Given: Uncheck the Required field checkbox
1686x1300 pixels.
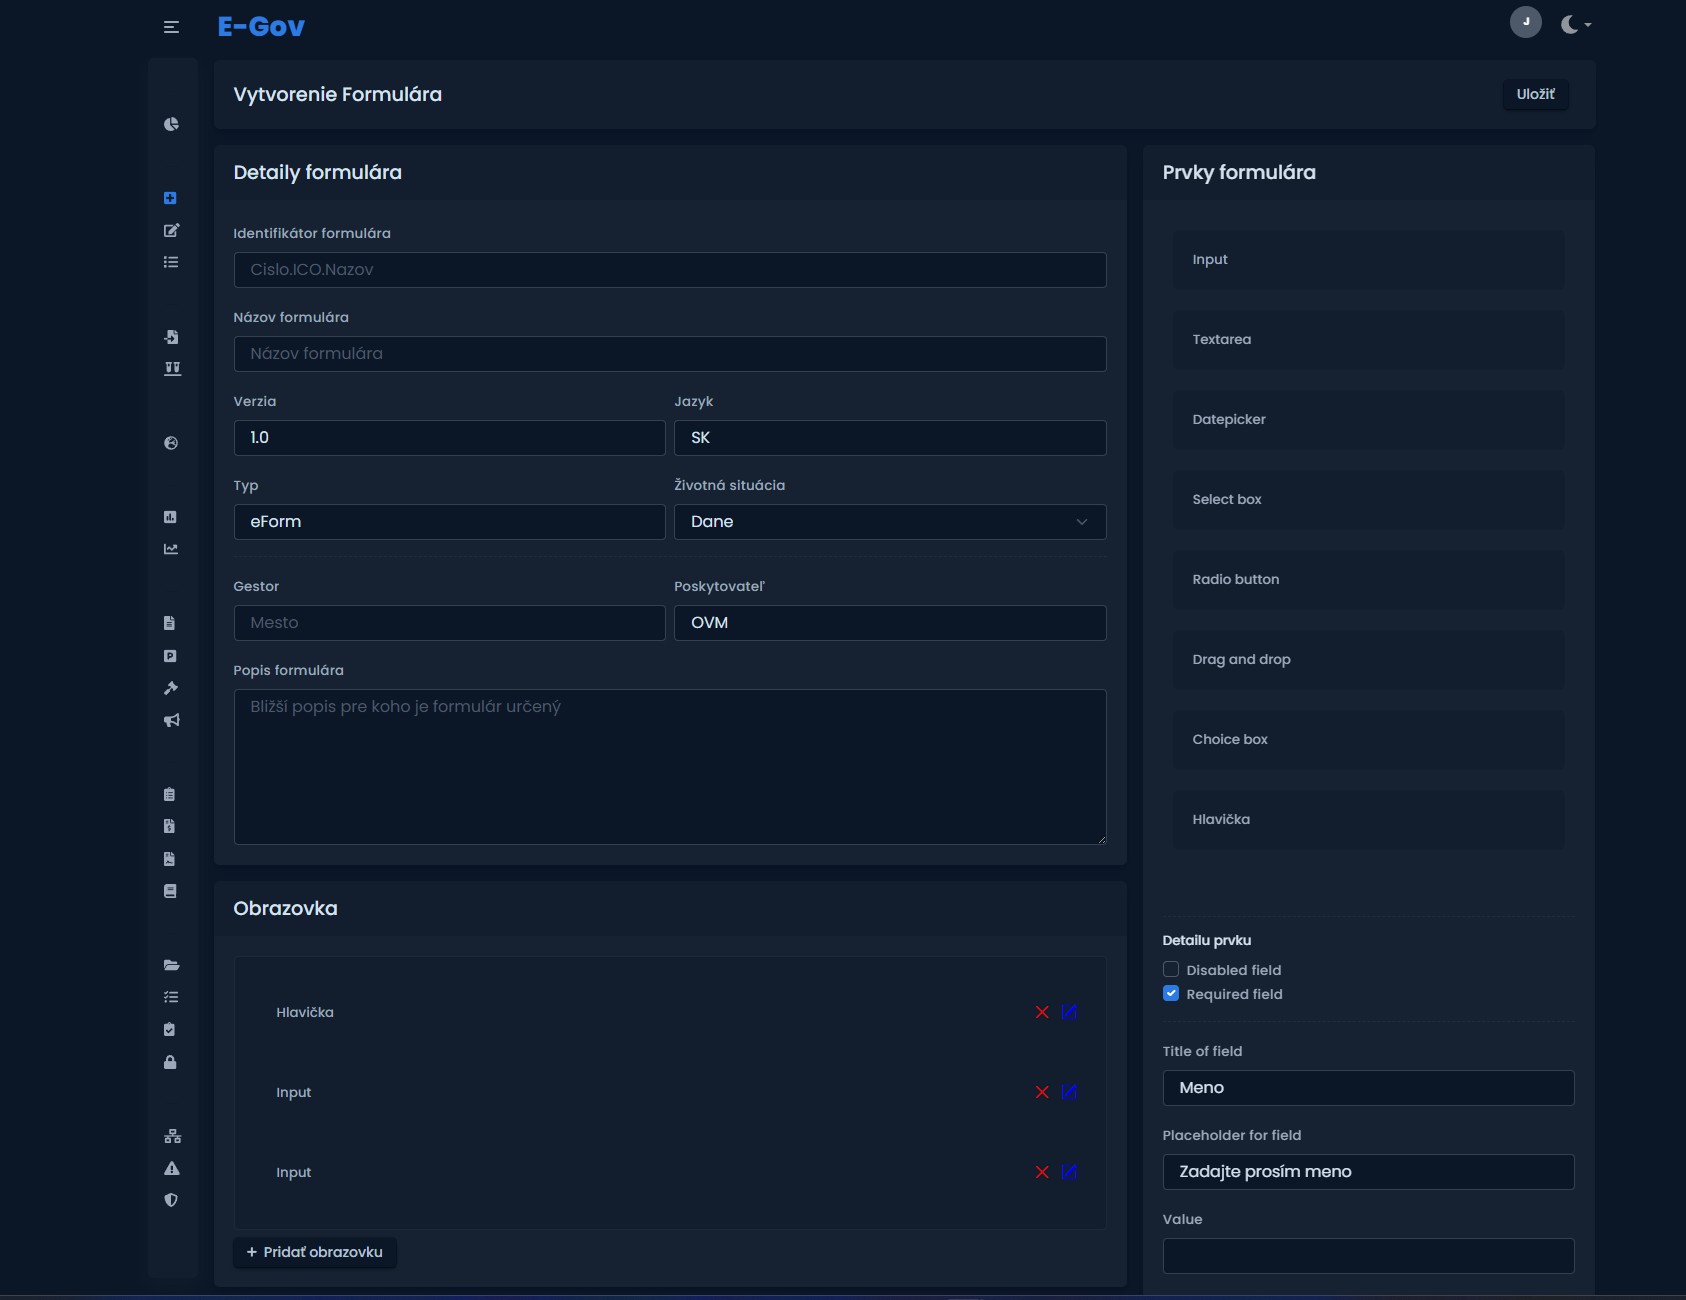Looking at the screenshot, I should pos(1171,993).
